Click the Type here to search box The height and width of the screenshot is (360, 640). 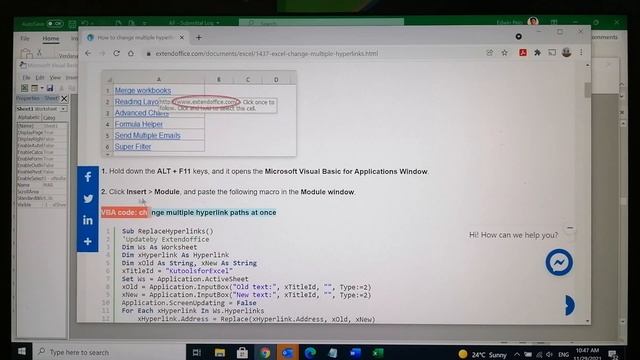pos(109,352)
